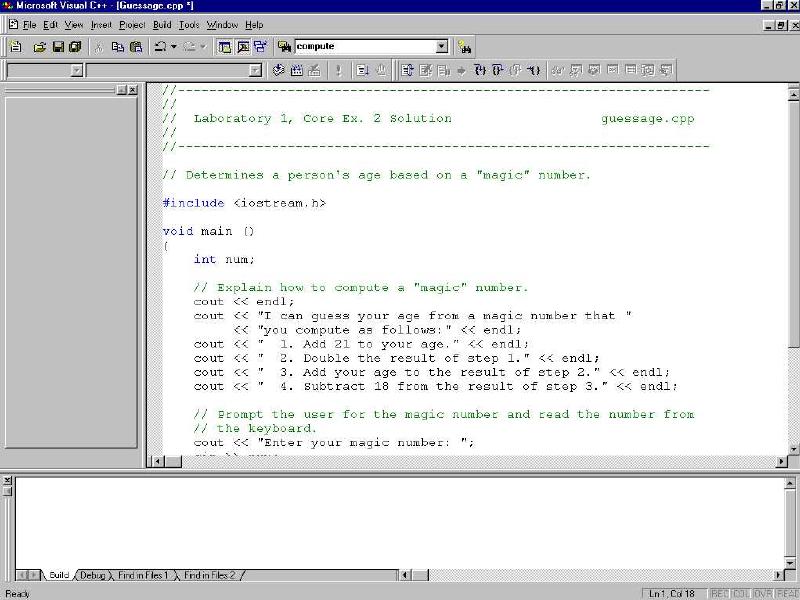Open the compute search history dropdown

coord(441,46)
